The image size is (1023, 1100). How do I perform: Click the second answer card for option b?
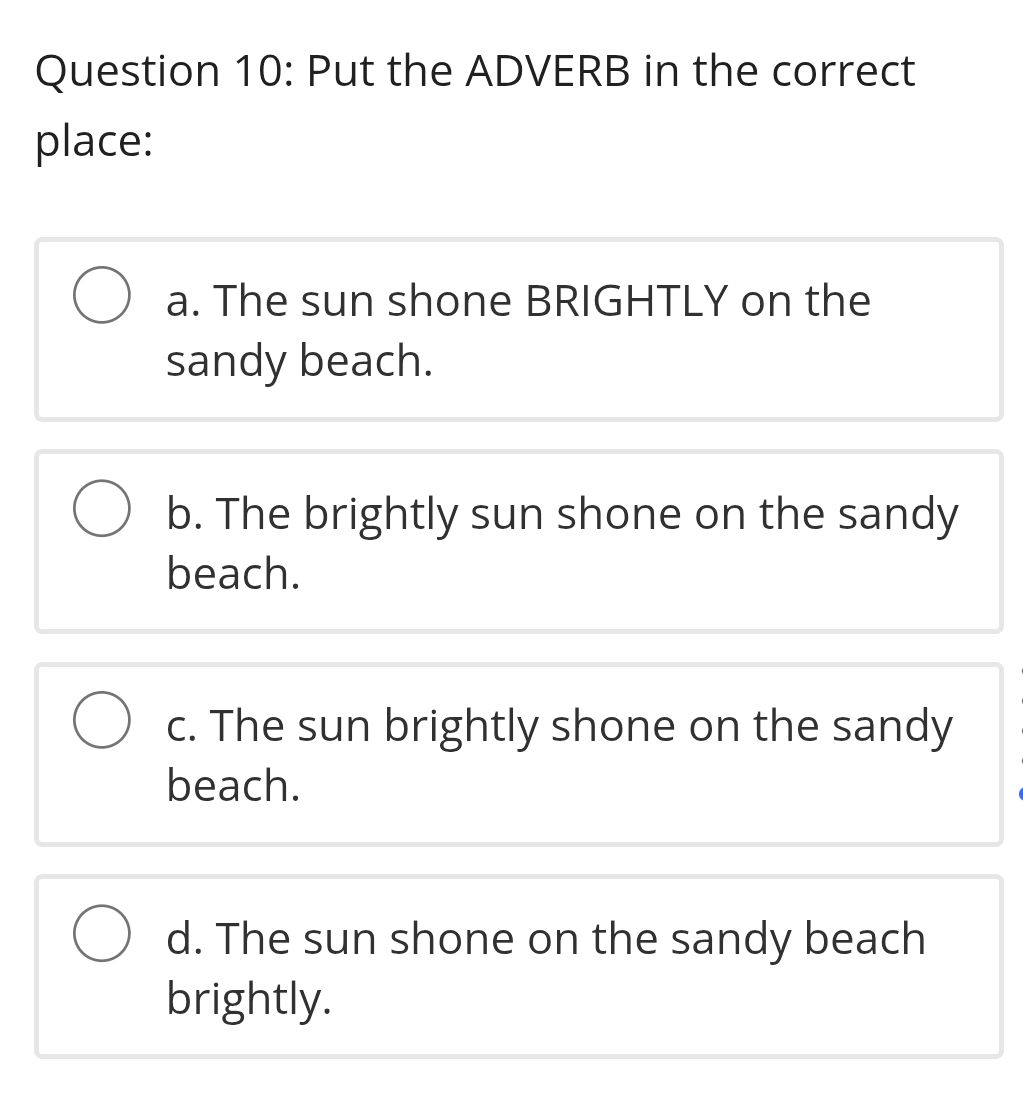(x=519, y=540)
